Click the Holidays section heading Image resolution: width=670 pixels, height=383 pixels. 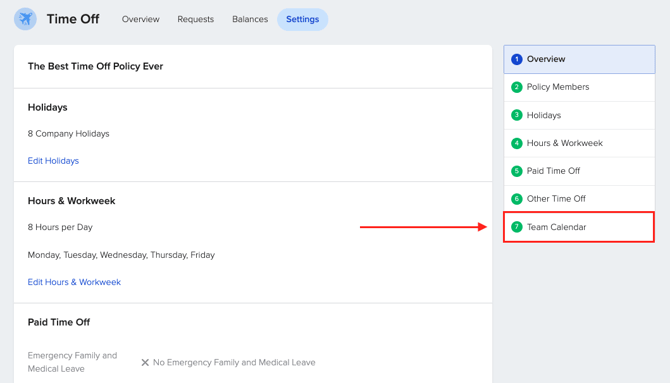(x=47, y=107)
